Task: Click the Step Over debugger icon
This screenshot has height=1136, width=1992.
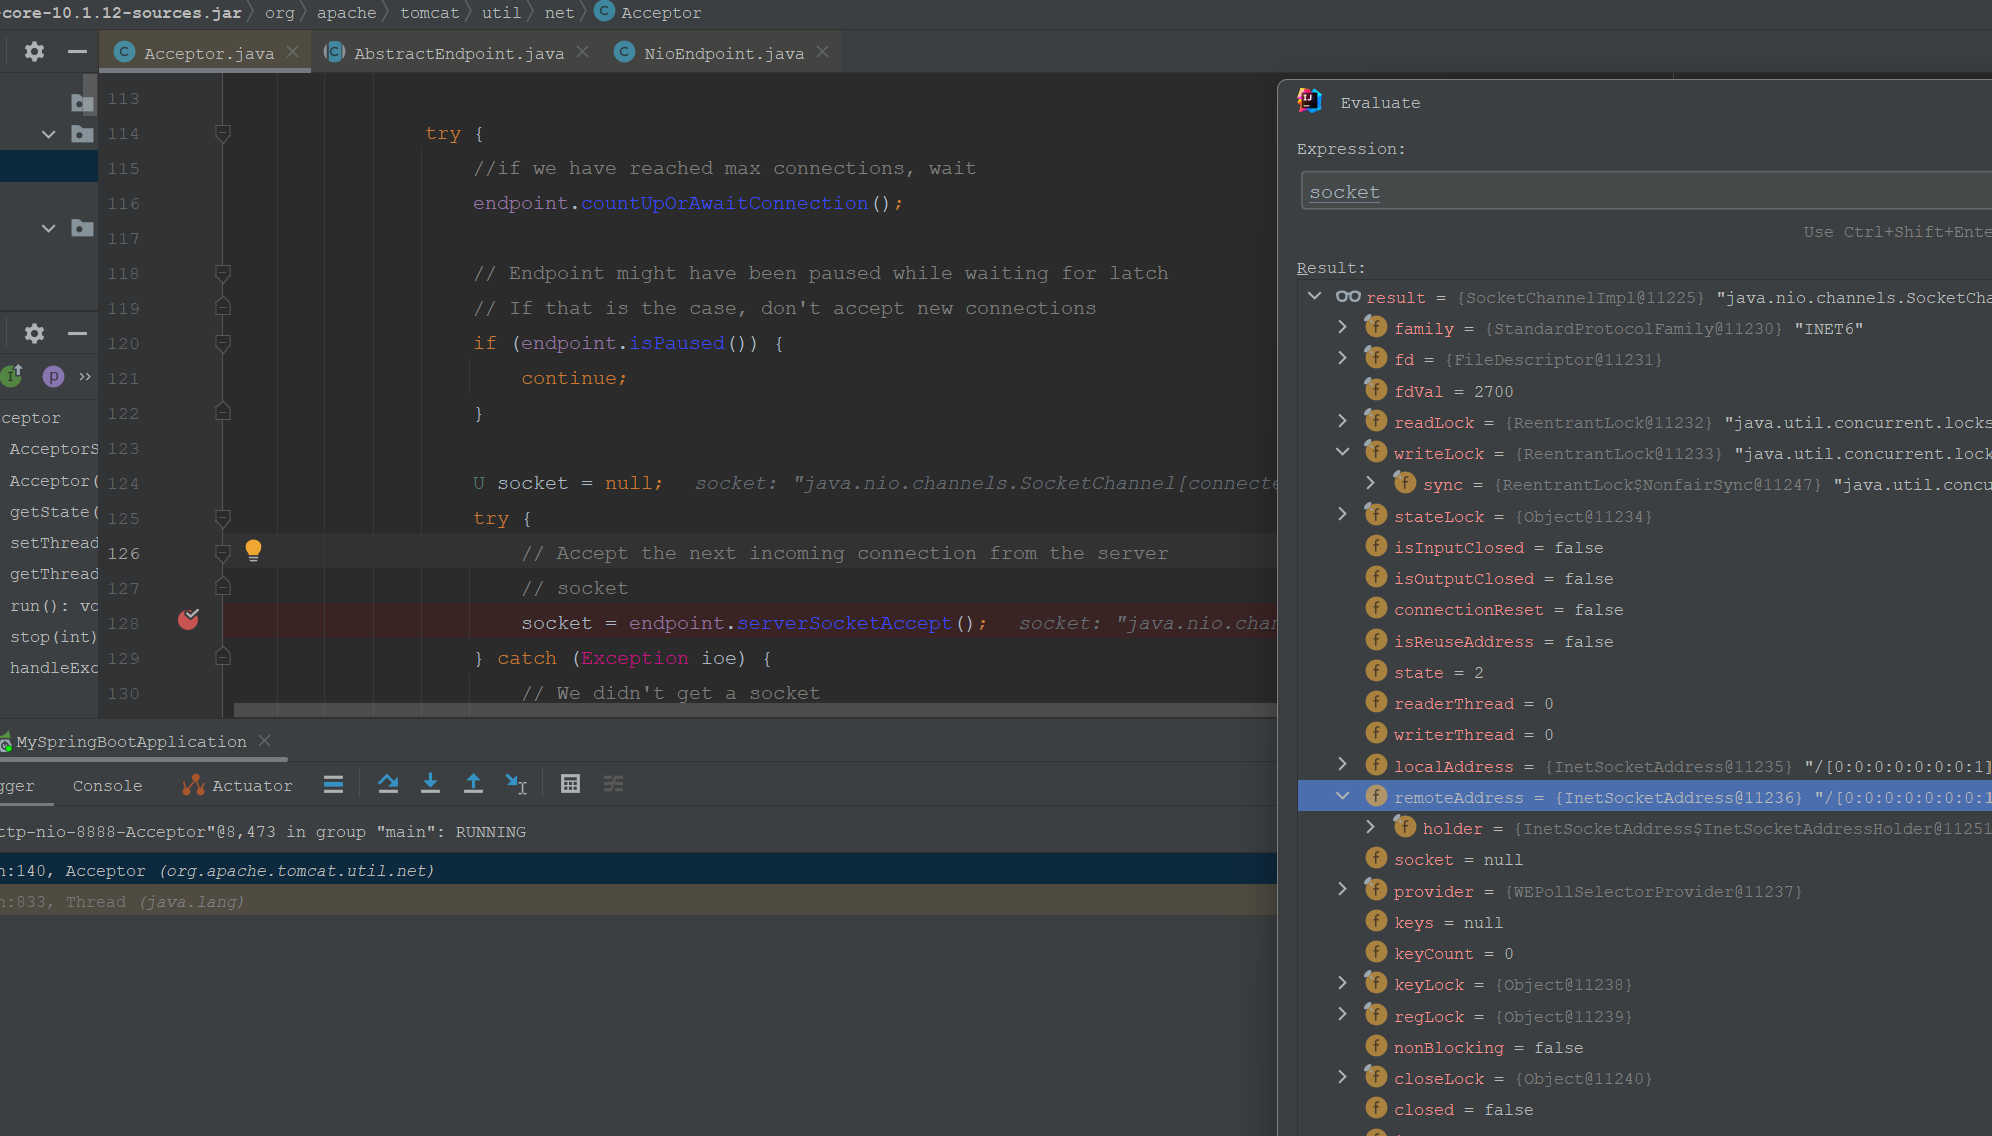Action: pos(388,784)
